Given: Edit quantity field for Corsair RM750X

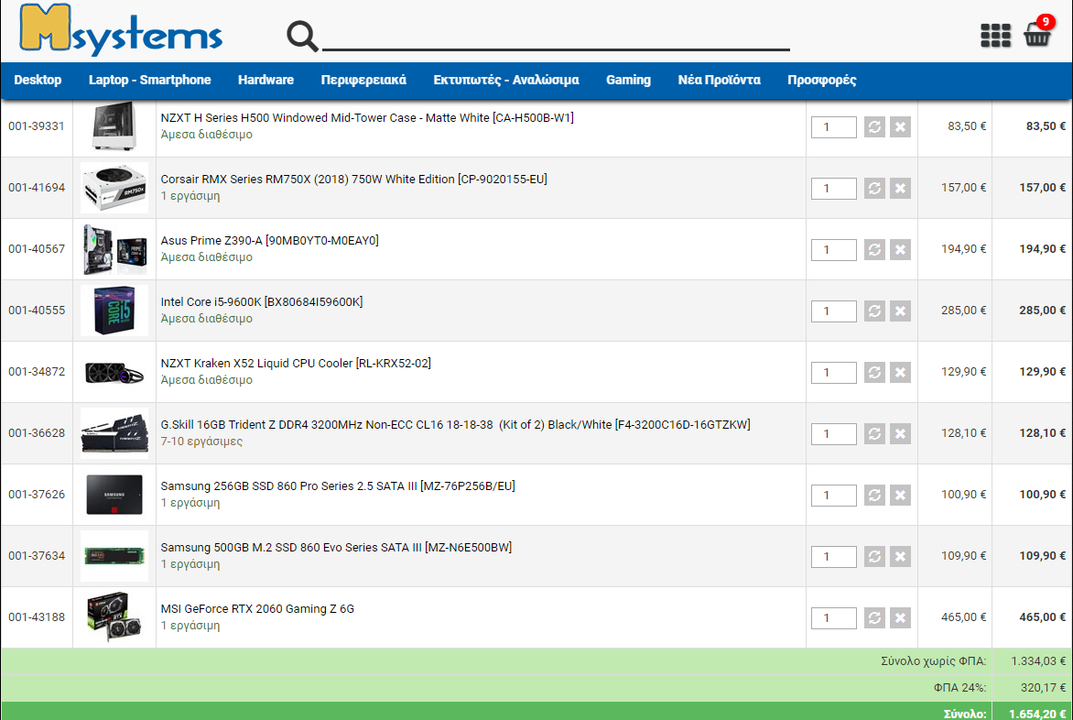Looking at the screenshot, I should (x=833, y=188).
